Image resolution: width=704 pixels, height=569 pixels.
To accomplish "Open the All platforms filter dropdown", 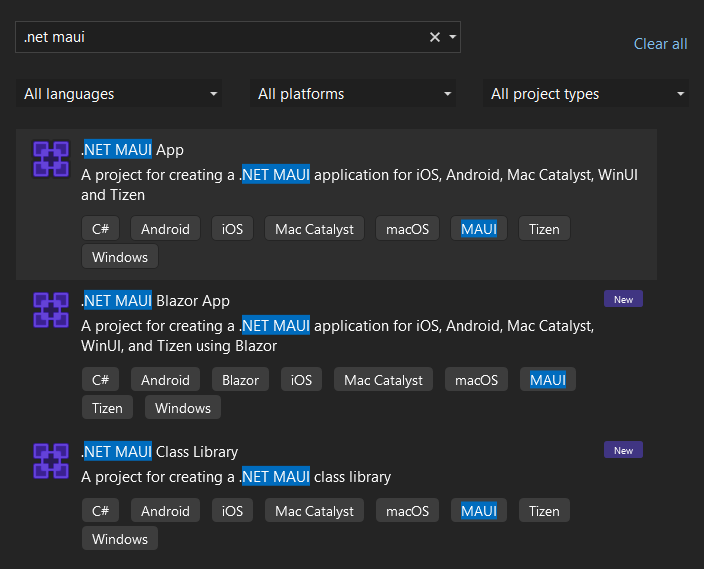I will click(352, 93).
